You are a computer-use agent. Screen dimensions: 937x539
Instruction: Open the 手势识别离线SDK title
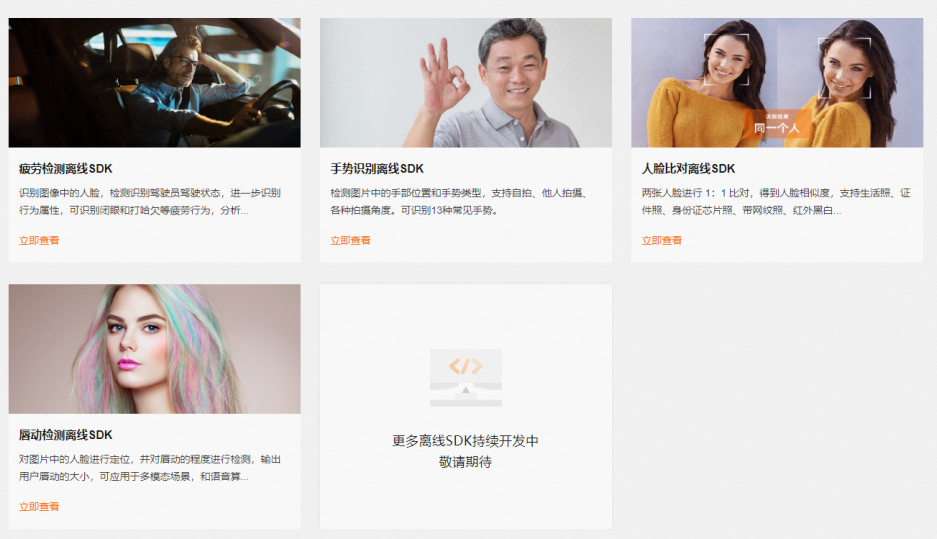[x=377, y=169]
